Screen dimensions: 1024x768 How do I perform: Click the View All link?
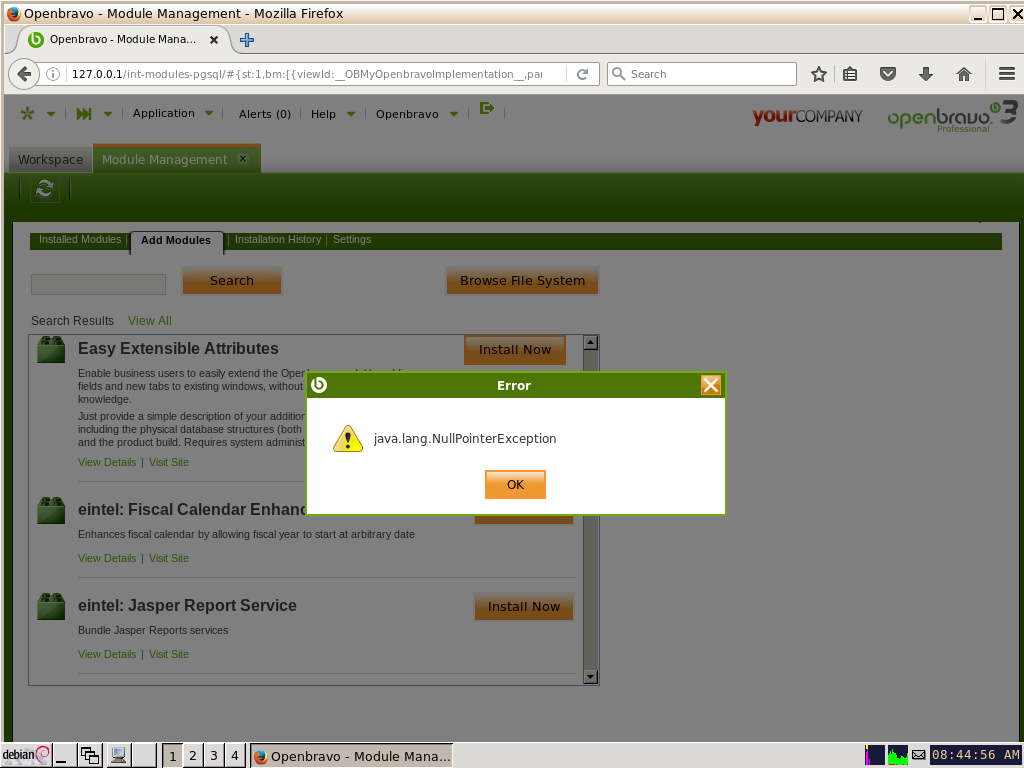(x=150, y=321)
